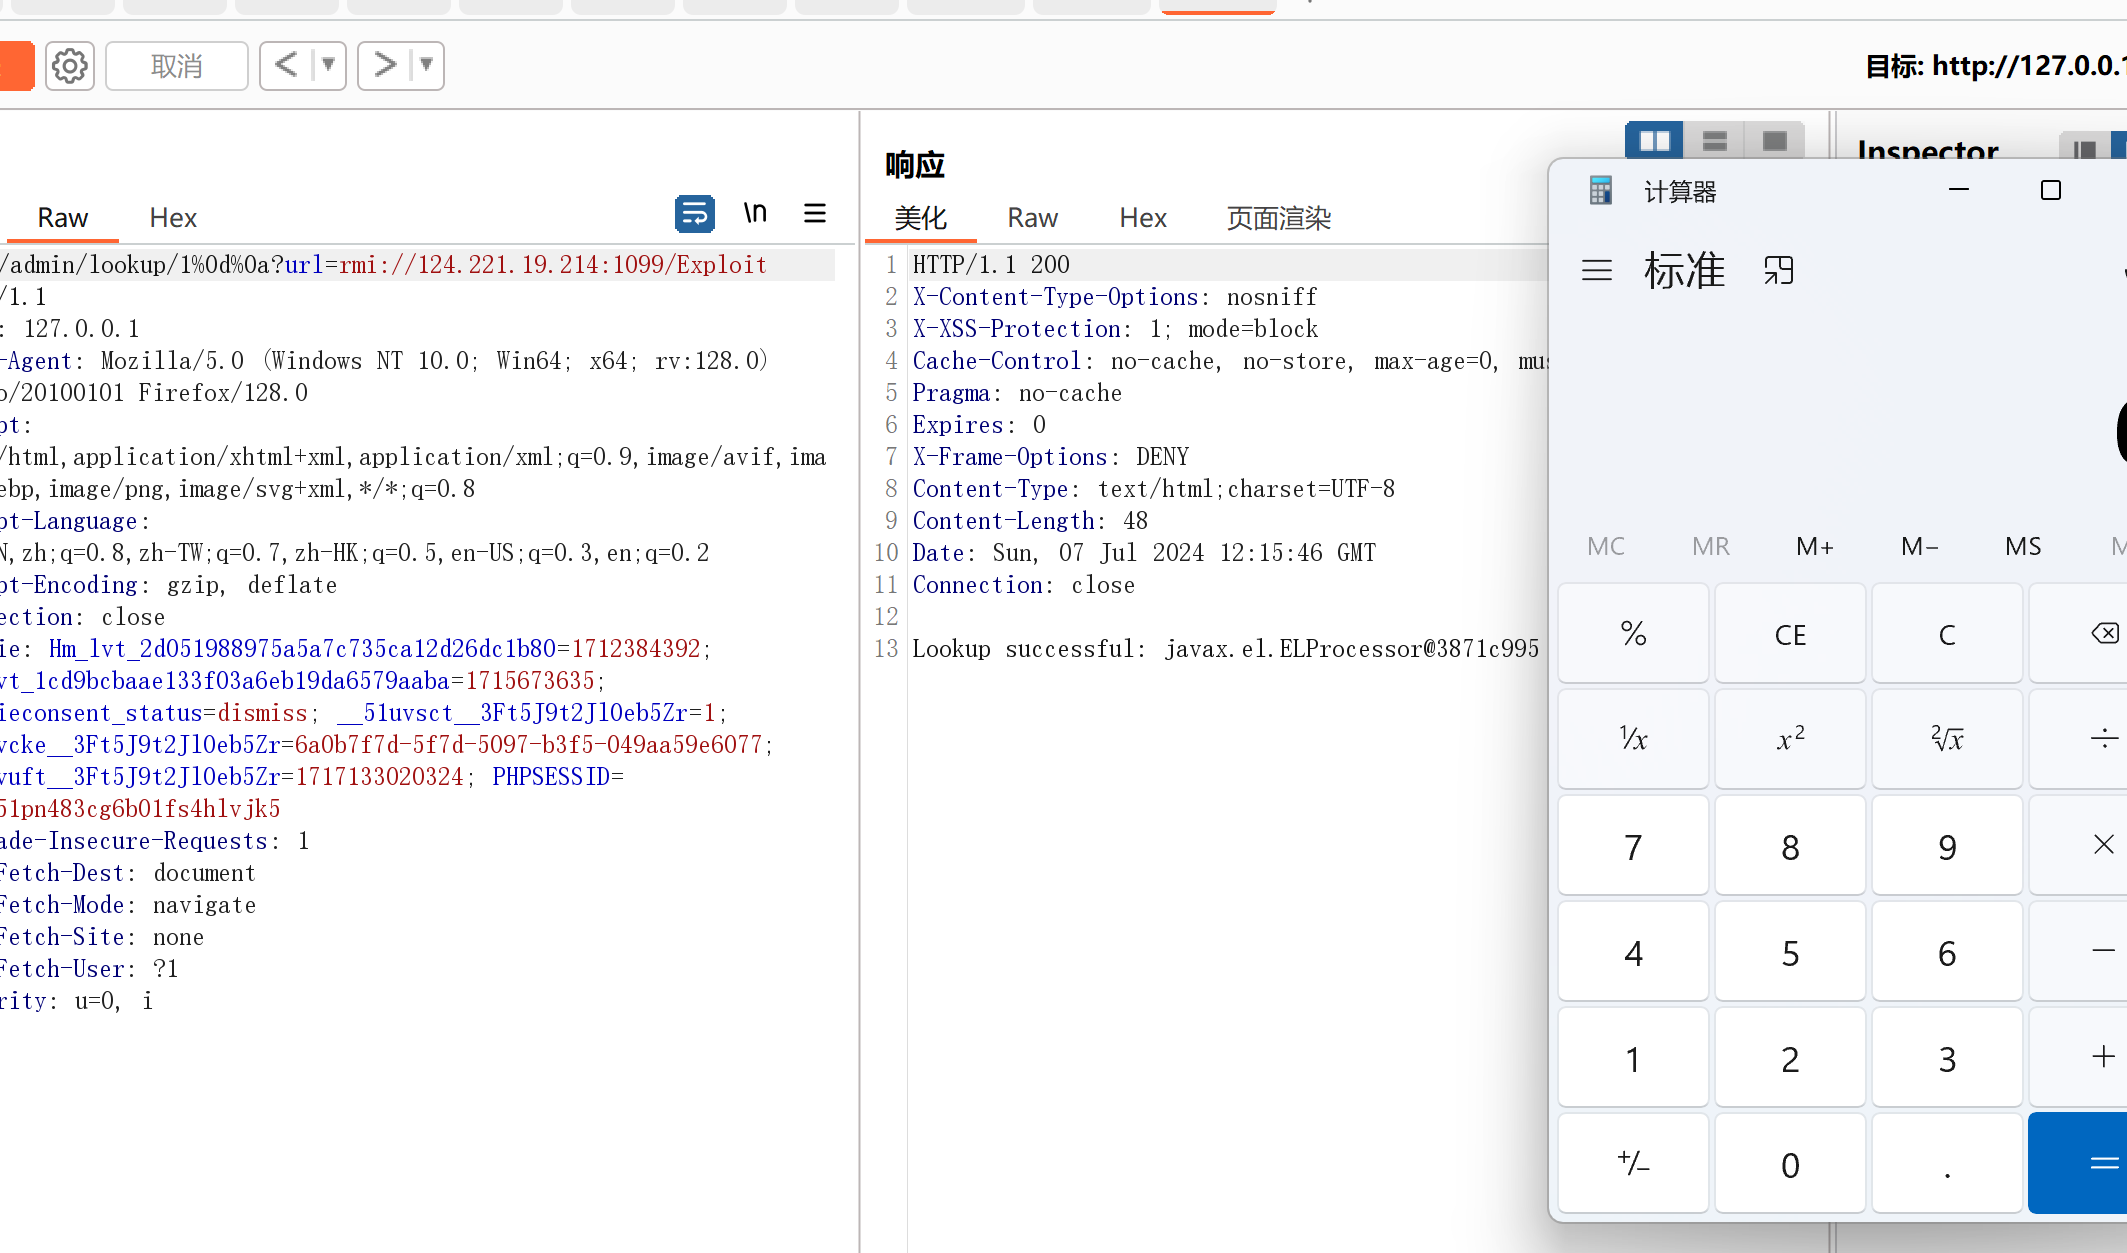The height and width of the screenshot is (1253, 2127).
Task: Switch to combined tabbed layout view
Action: click(x=1775, y=141)
